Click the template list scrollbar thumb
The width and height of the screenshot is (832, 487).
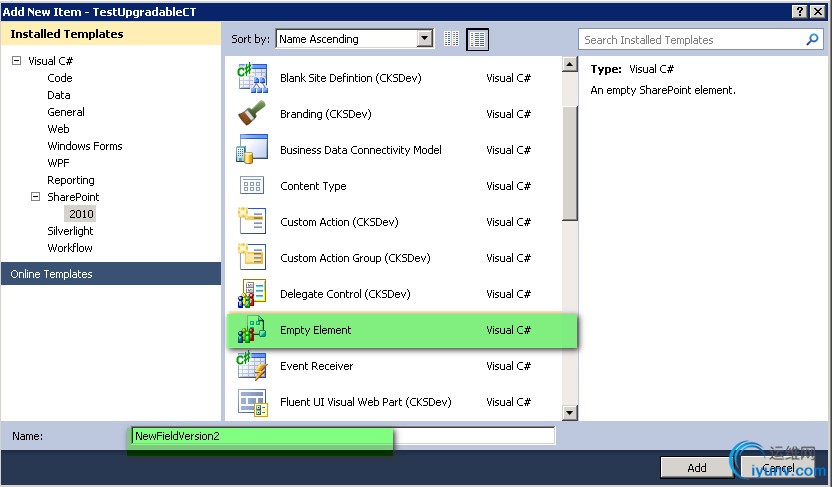point(569,163)
